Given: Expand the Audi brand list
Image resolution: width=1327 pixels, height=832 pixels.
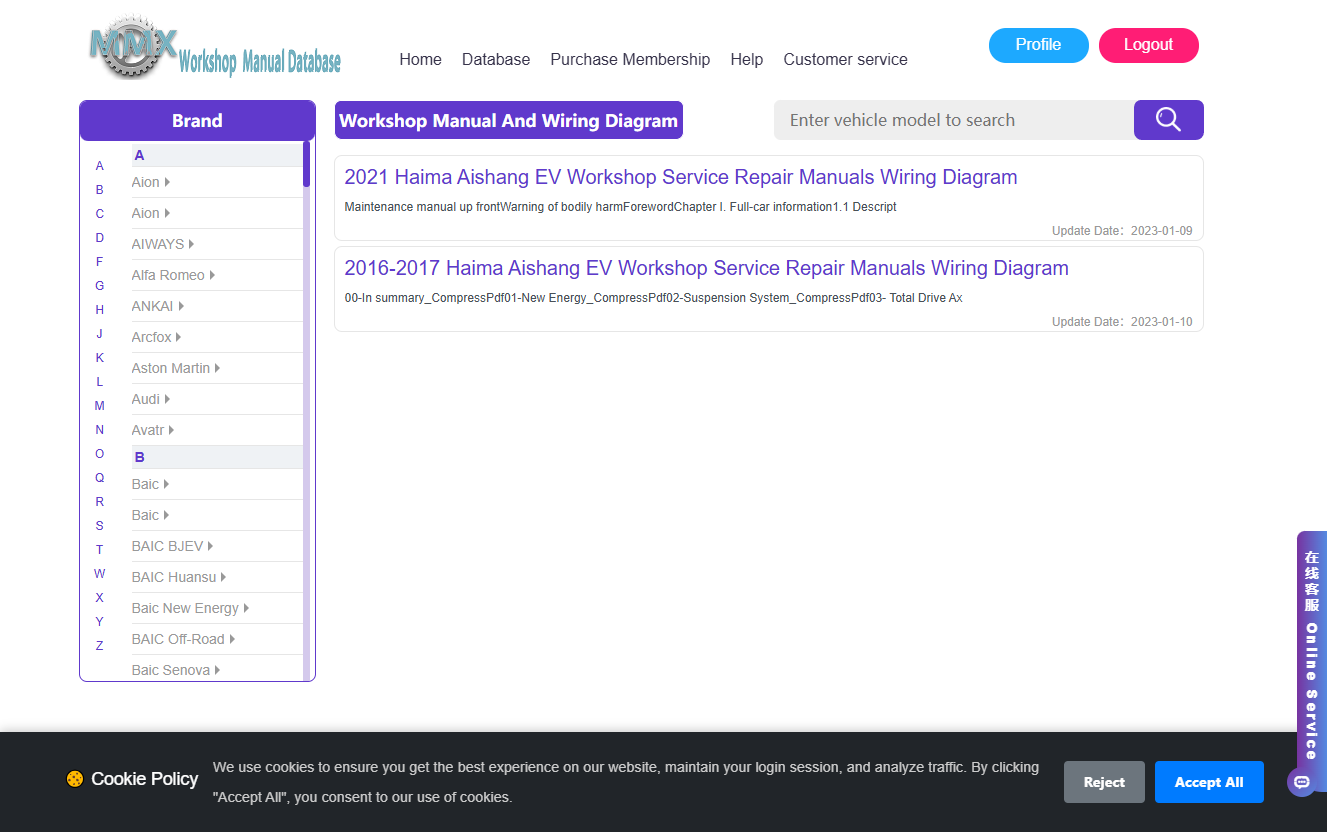Looking at the screenshot, I should coord(151,399).
